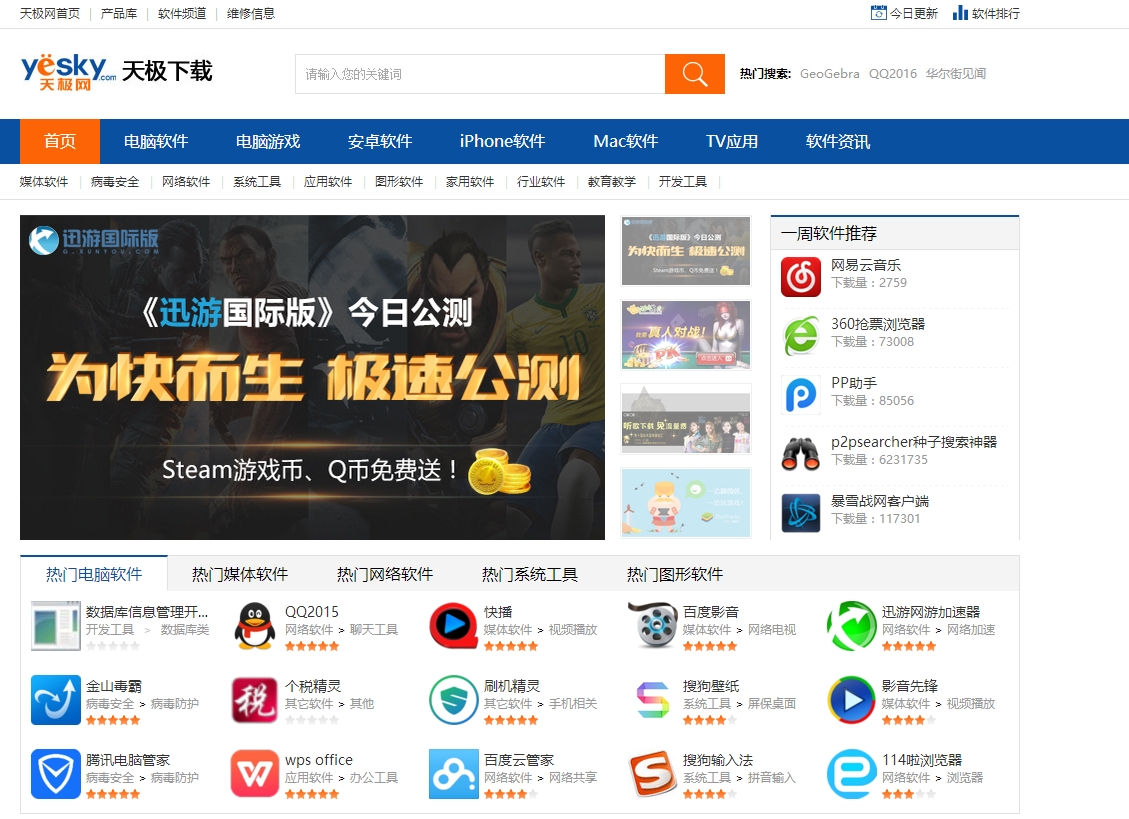This screenshot has width=1129, height=819.
Task: Click the 搜狗输入法 orange S icon
Action: 652,774
